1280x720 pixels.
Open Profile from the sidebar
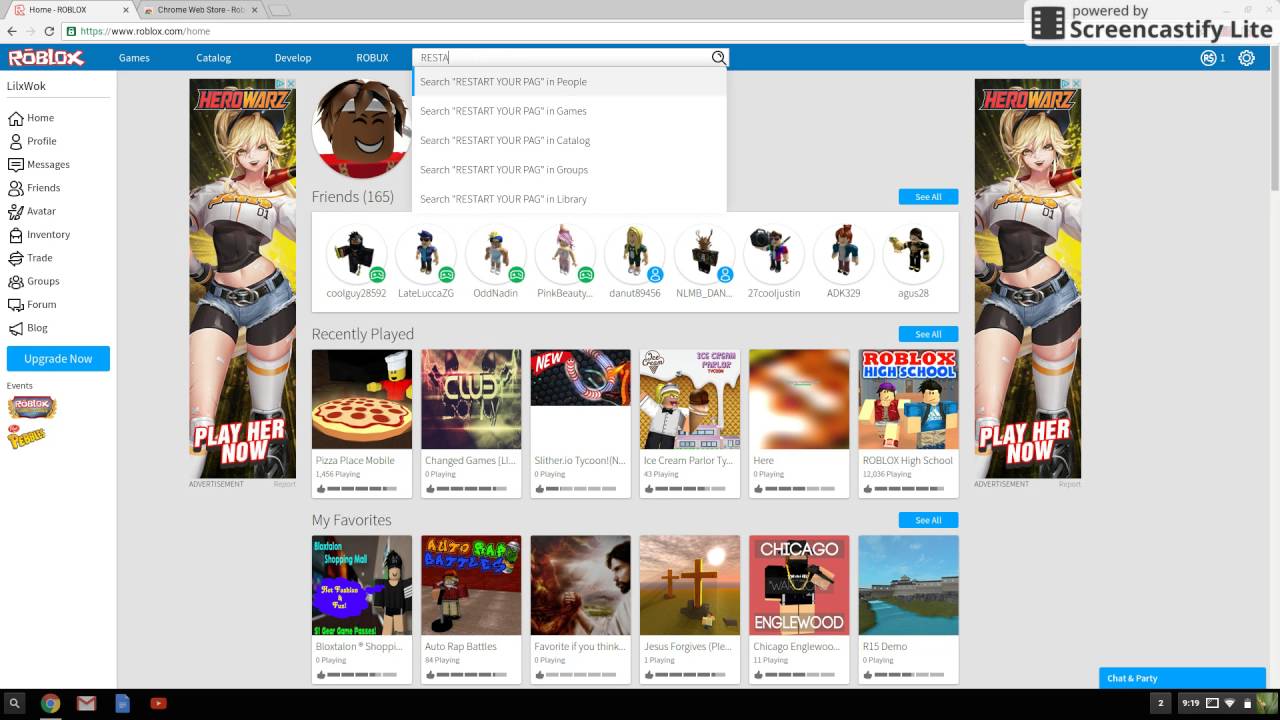click(x=41, y=141)
